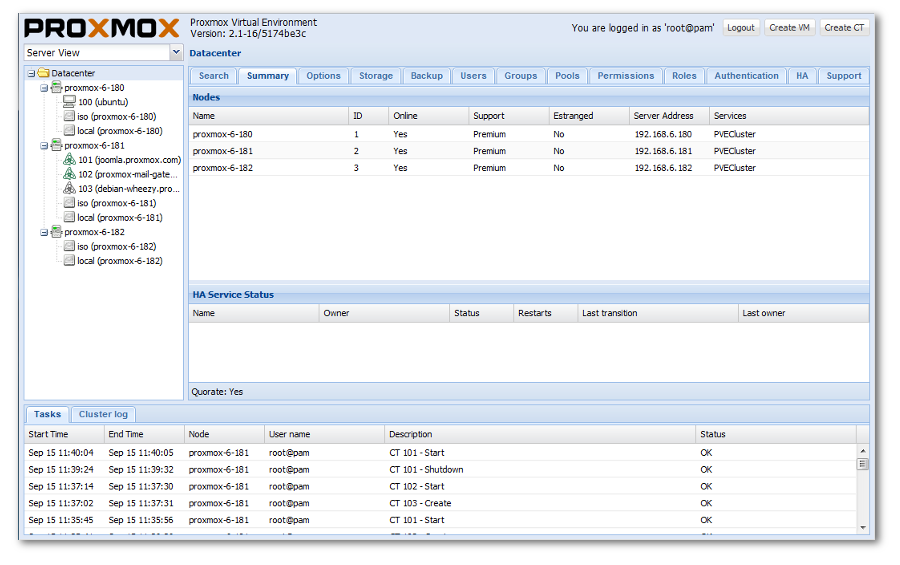Click task starting Sep 15 11:40:04
Image resolution: width=900 pixels, height=565 pixels.
441,452
